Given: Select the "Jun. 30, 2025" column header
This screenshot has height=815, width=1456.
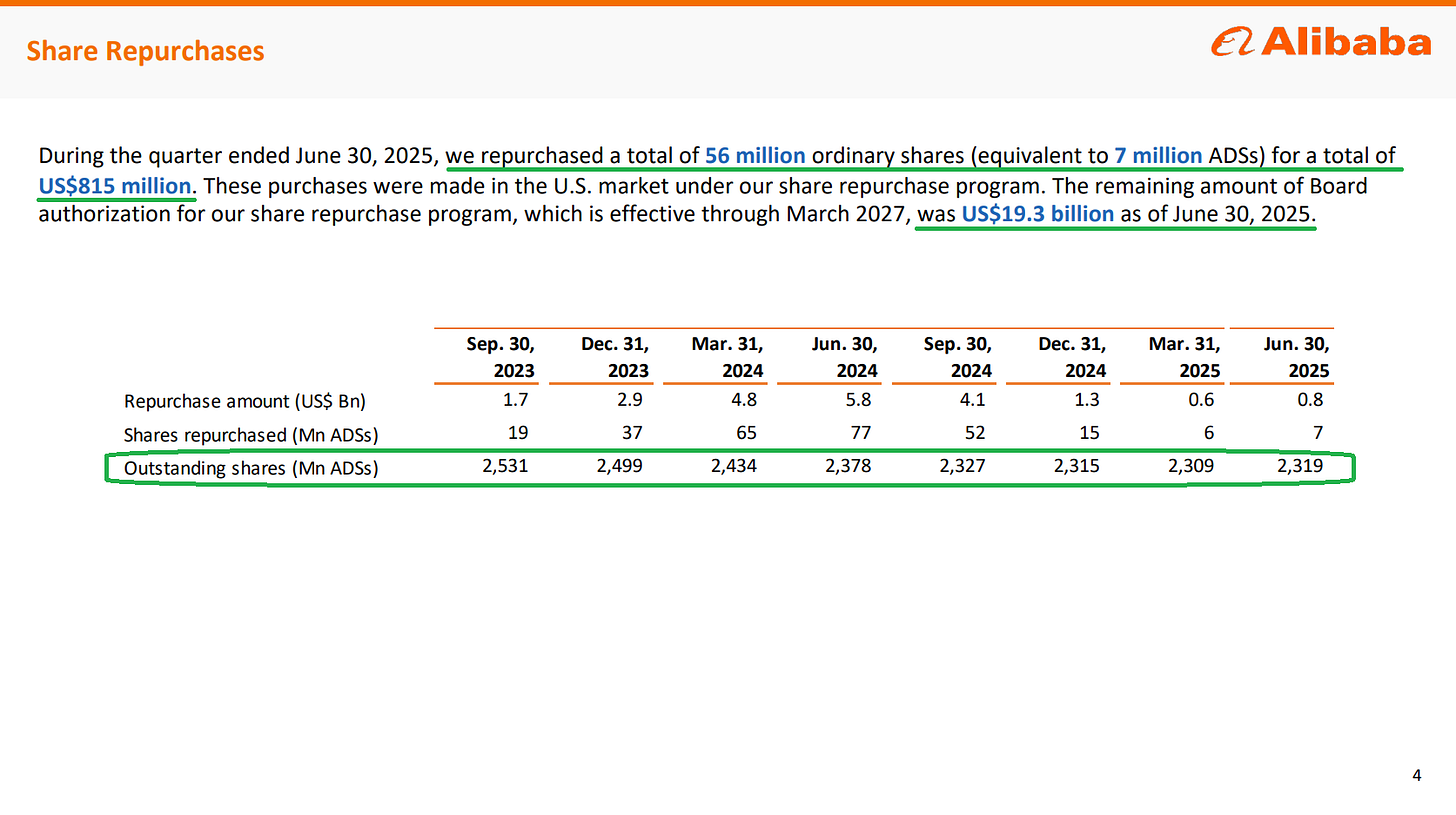Looking at the screenshot, I should (x=1297, y=357).
